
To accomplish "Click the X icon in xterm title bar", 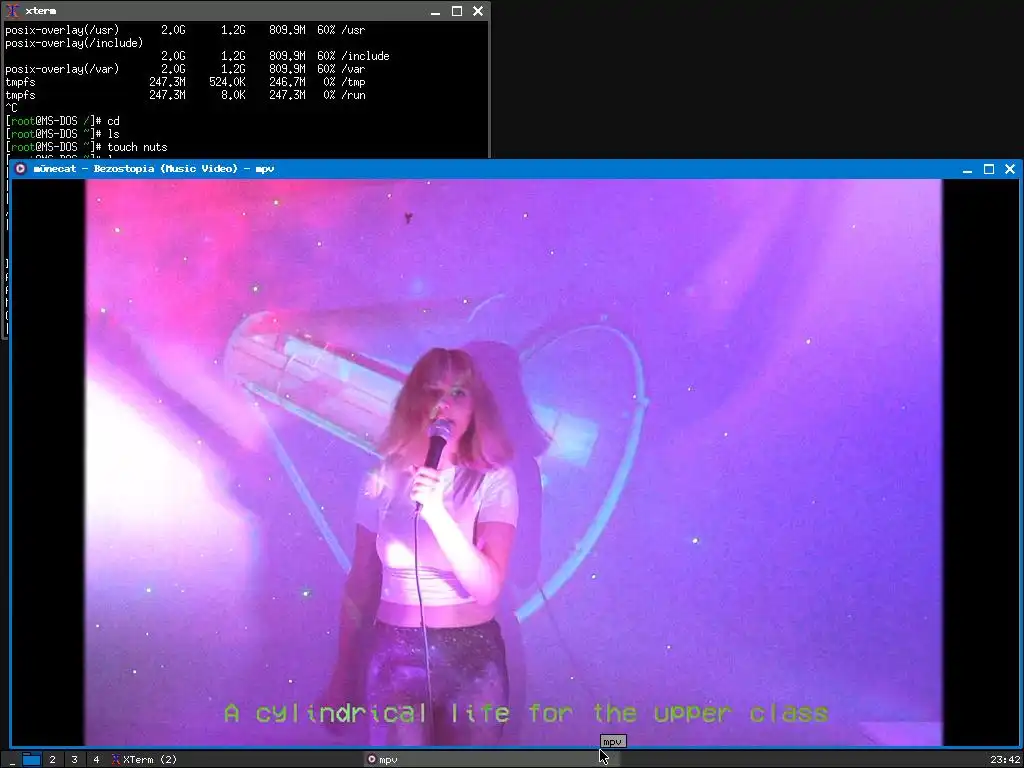I will coord(12,11).
